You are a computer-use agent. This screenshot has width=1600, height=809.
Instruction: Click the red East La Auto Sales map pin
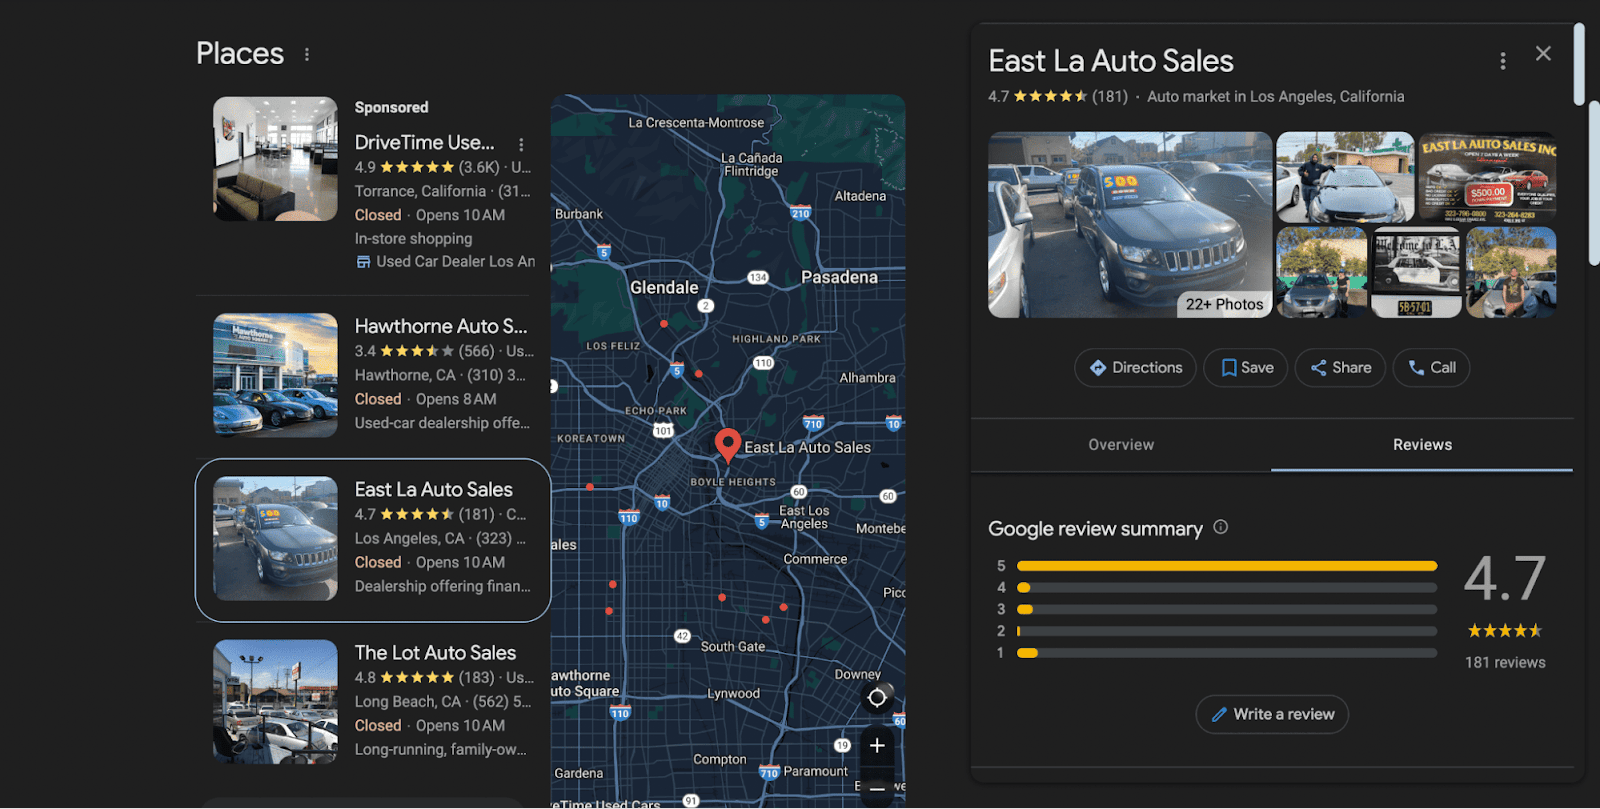[x=728, y=444]
